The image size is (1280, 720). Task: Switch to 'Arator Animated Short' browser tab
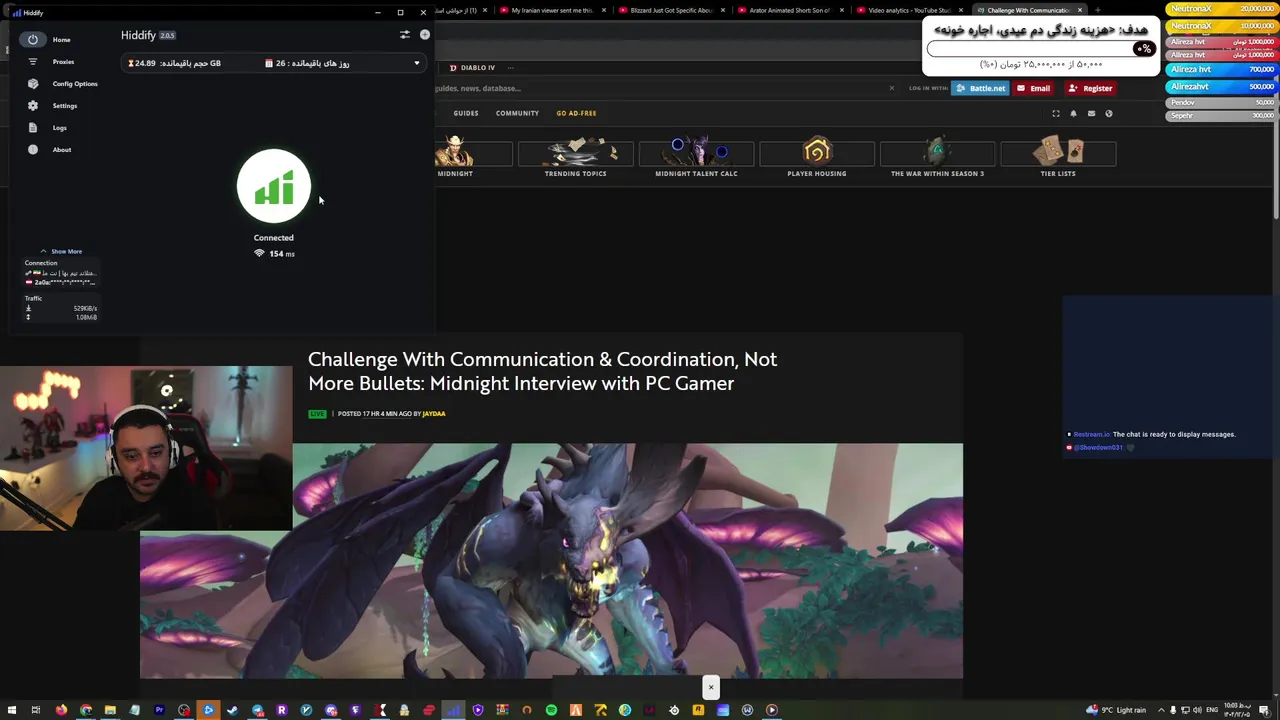[790, 10]
